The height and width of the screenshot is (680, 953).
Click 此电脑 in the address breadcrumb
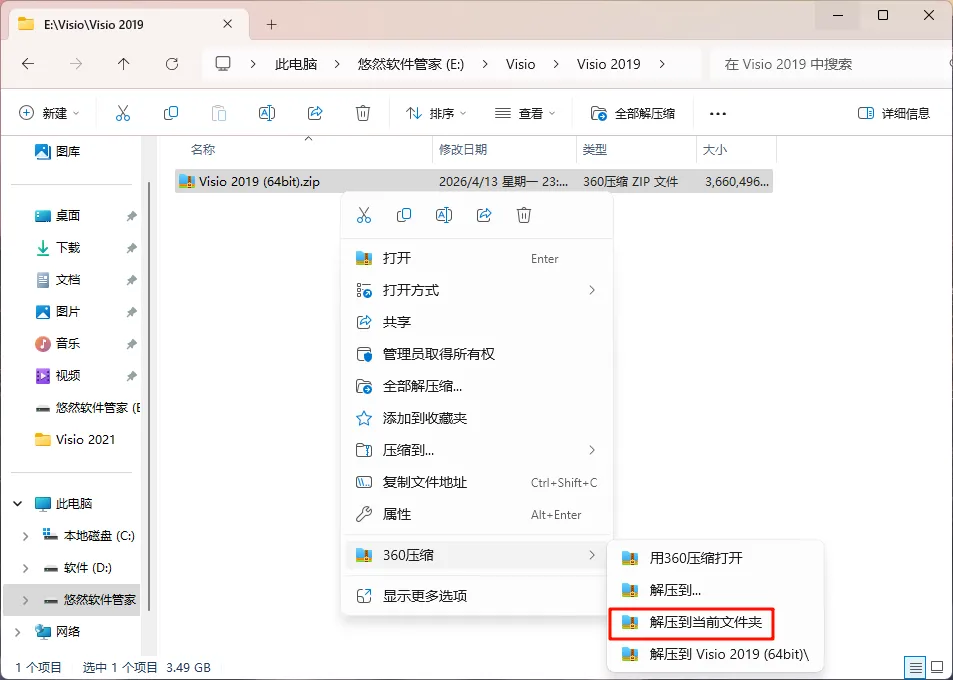296,64
